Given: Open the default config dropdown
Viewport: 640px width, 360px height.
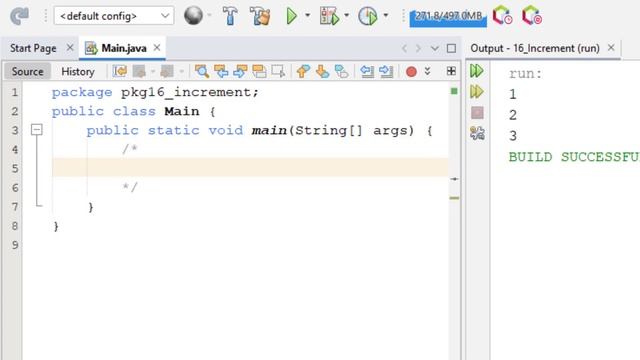Looking at the screenshot, I should point(114,16).
